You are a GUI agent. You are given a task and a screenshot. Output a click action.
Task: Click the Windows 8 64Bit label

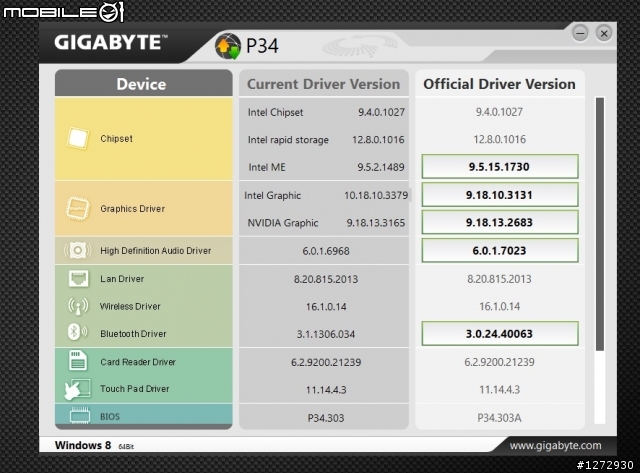[x=94, y=445]
